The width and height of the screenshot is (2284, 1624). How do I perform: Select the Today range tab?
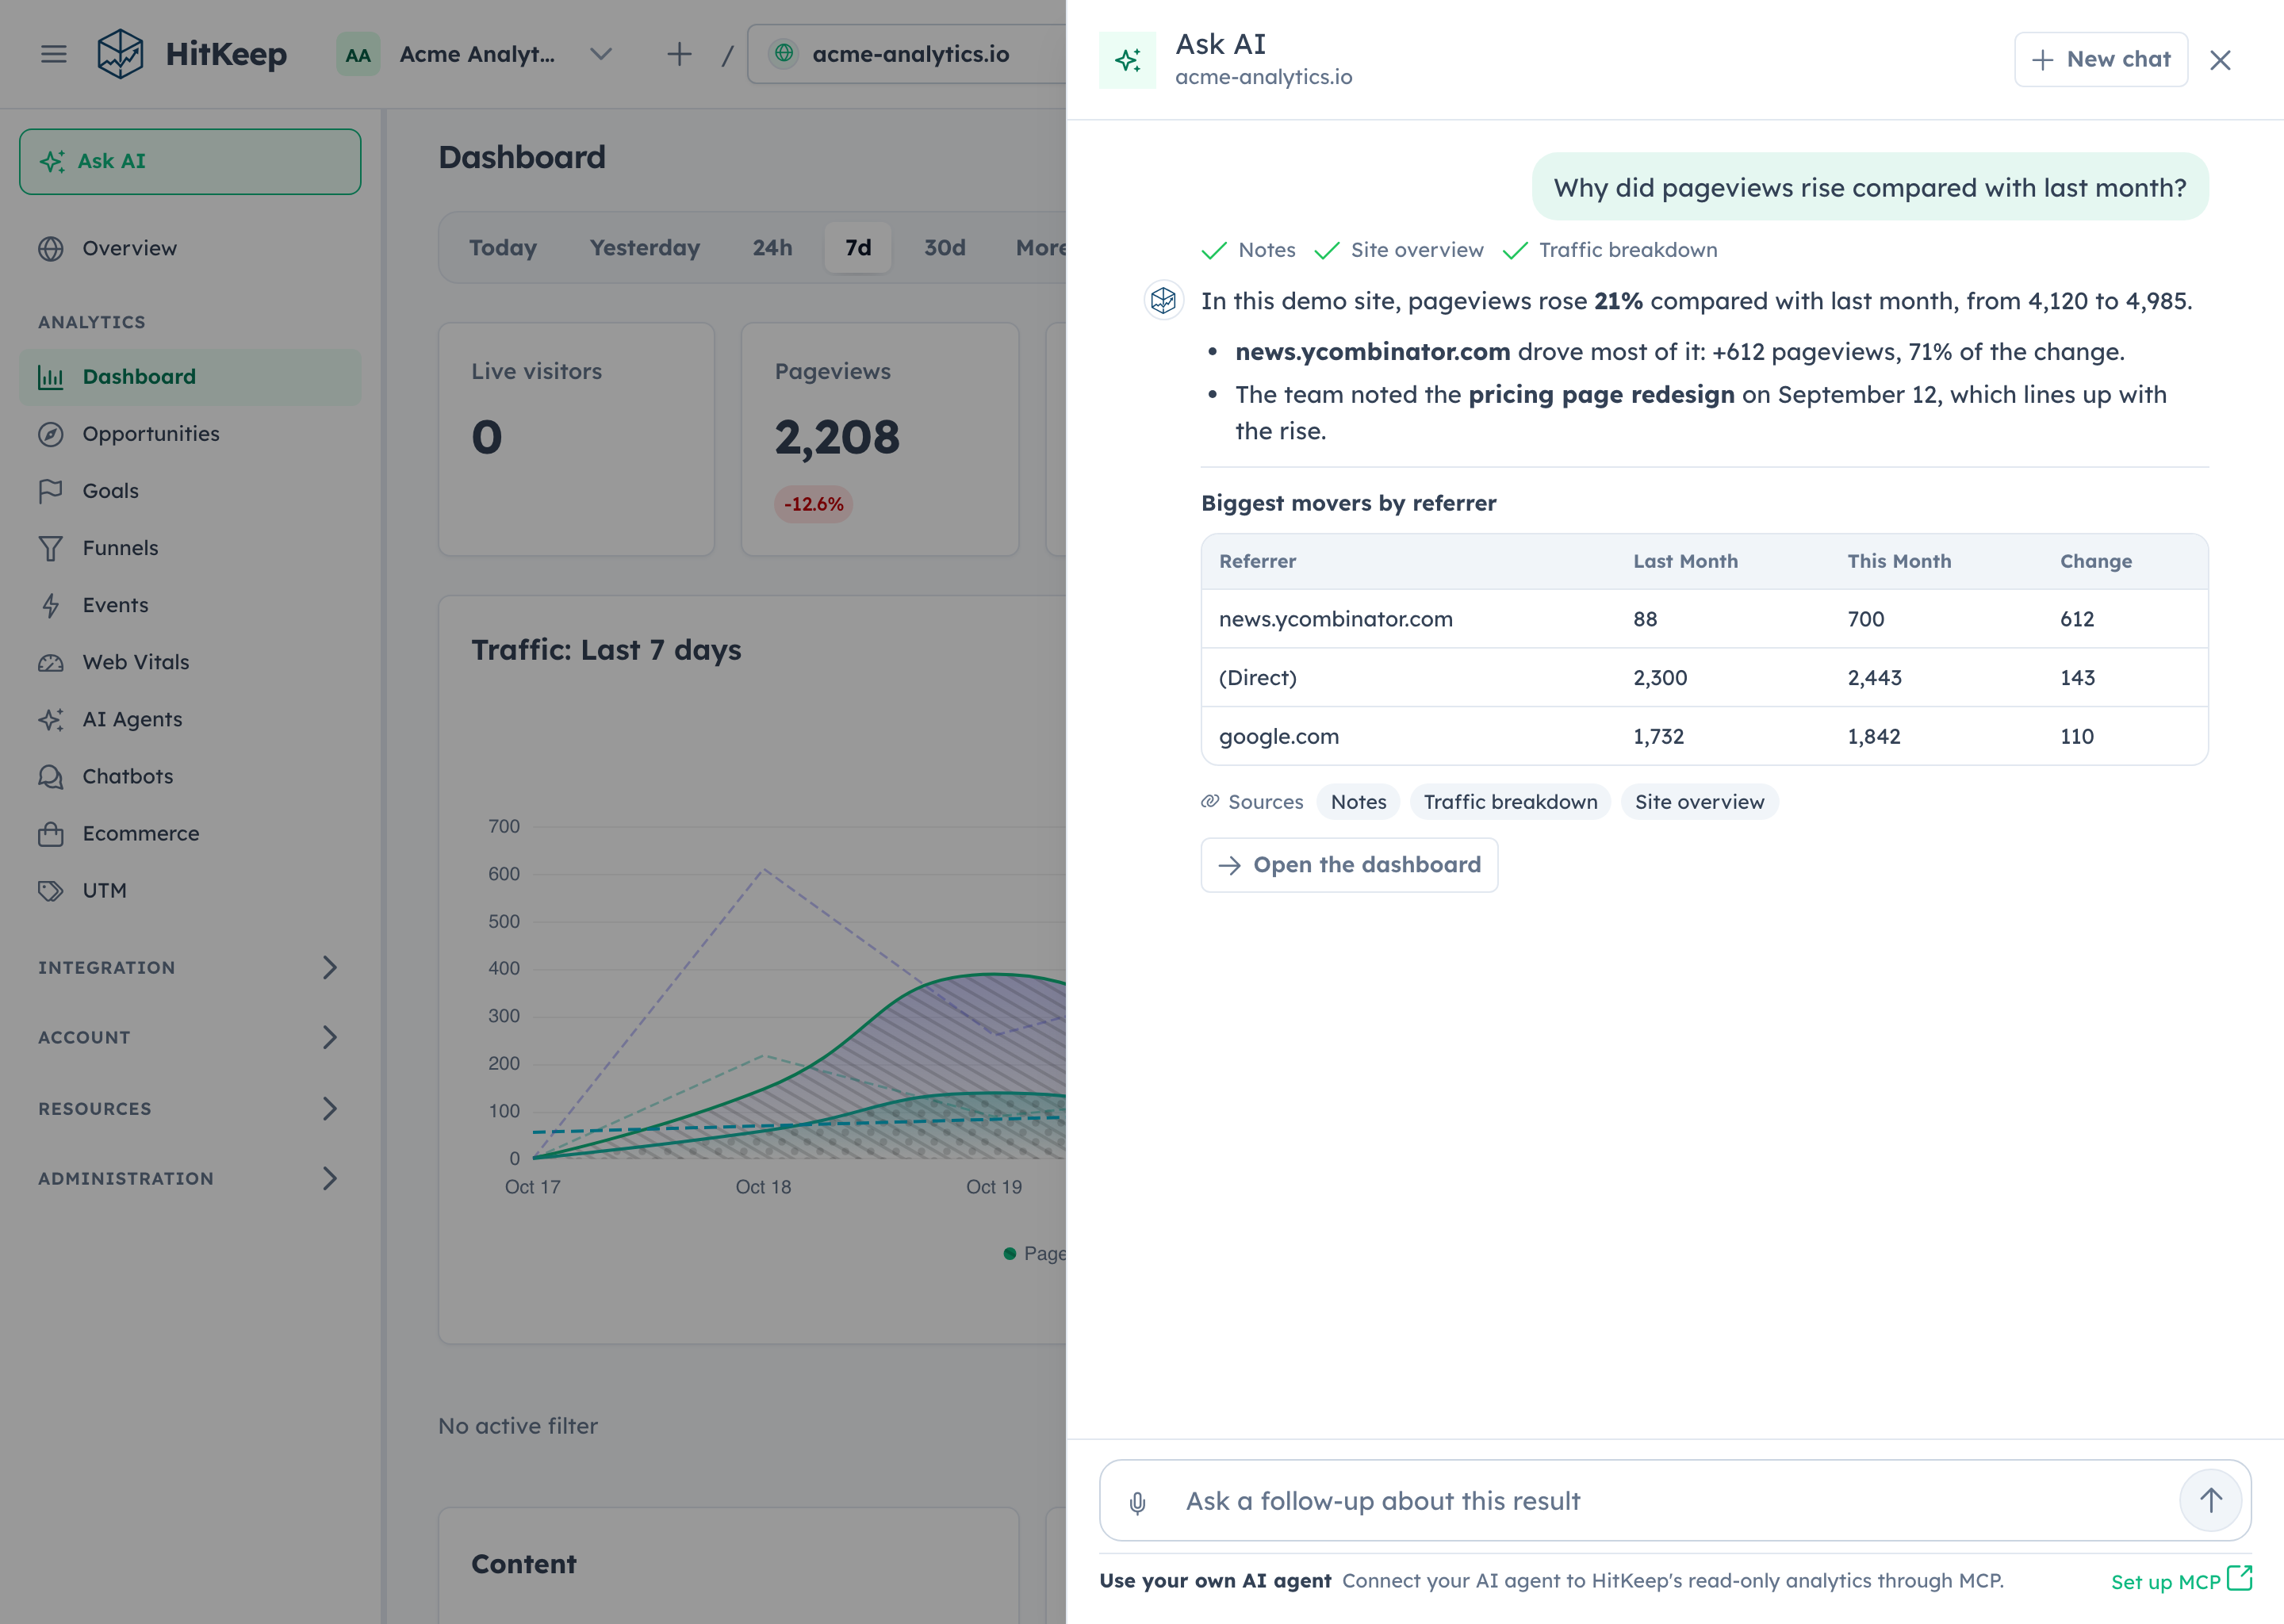(503, 248)
